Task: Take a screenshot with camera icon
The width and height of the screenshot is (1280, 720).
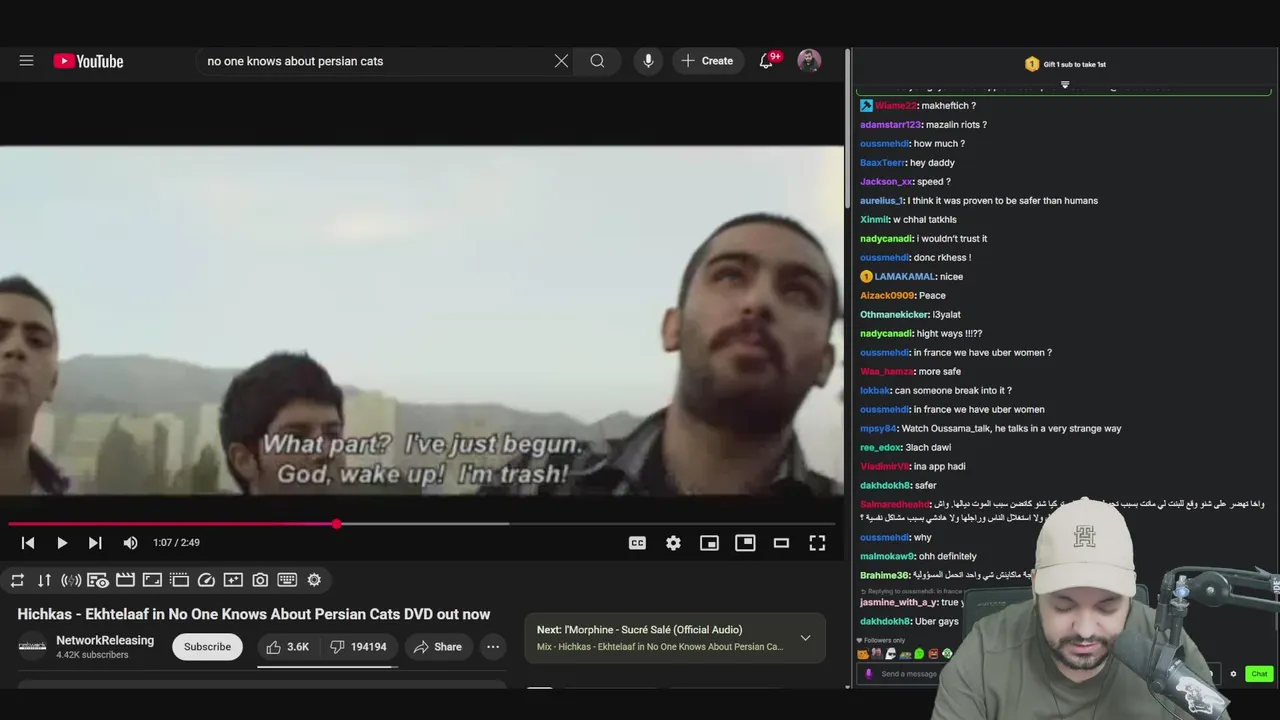Action: pos(260,580)
